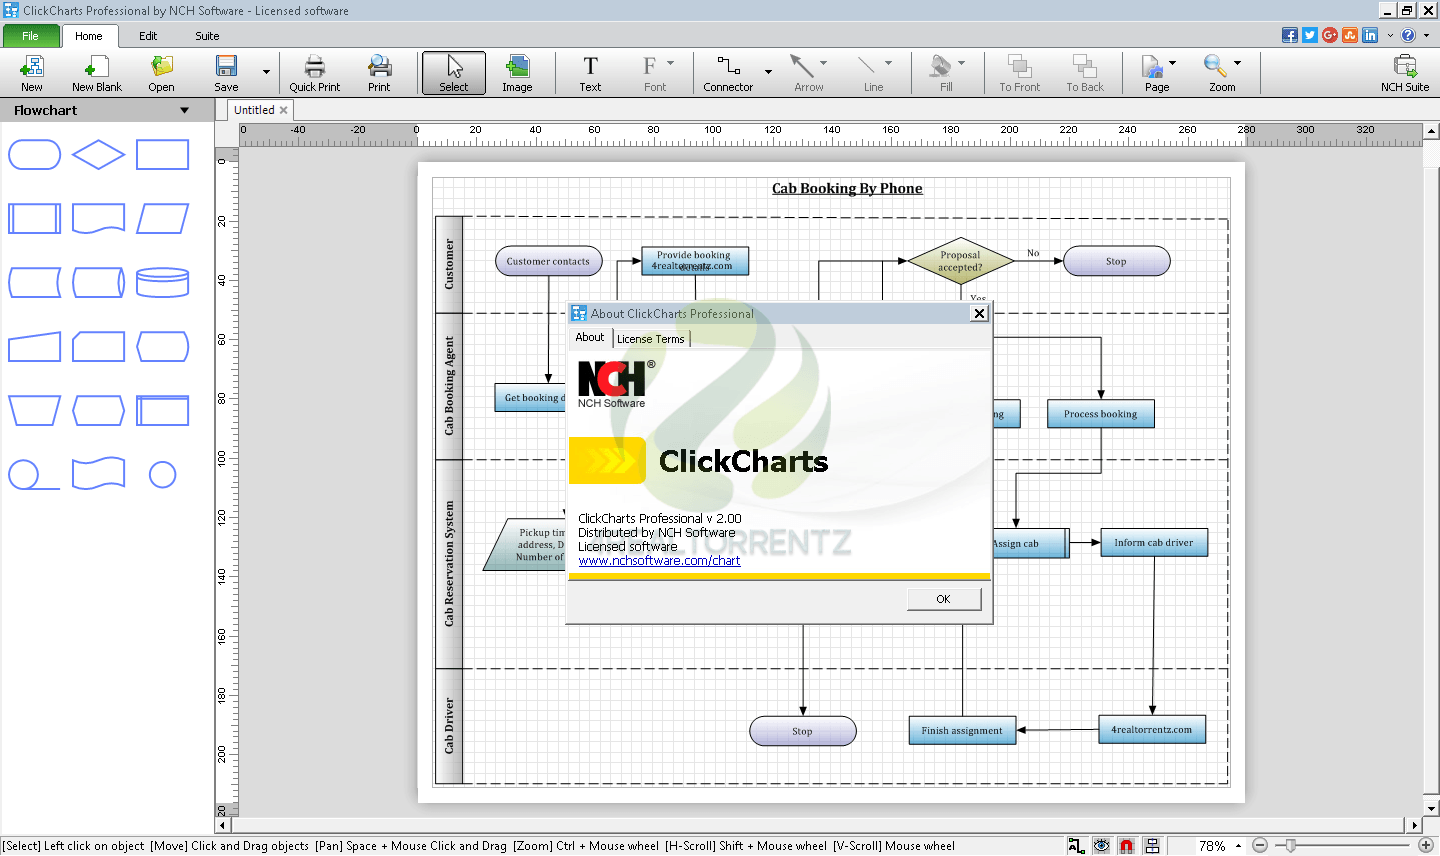The image size is (1440, 856).
Task: Open the blue Help question-mark icon
Action: click(x=1408, y=35)
